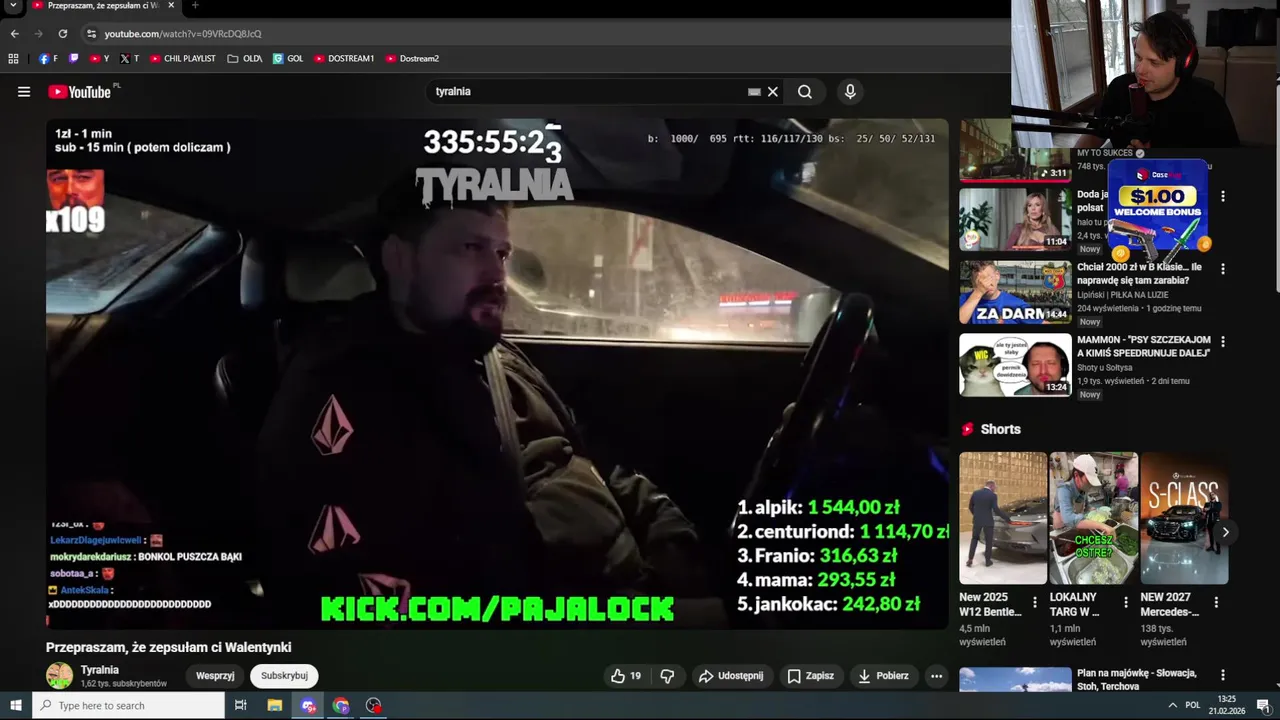This screenshot has height=720, width=1280.
Task: Start voice search with the microphone
Action: pos(850,92)
